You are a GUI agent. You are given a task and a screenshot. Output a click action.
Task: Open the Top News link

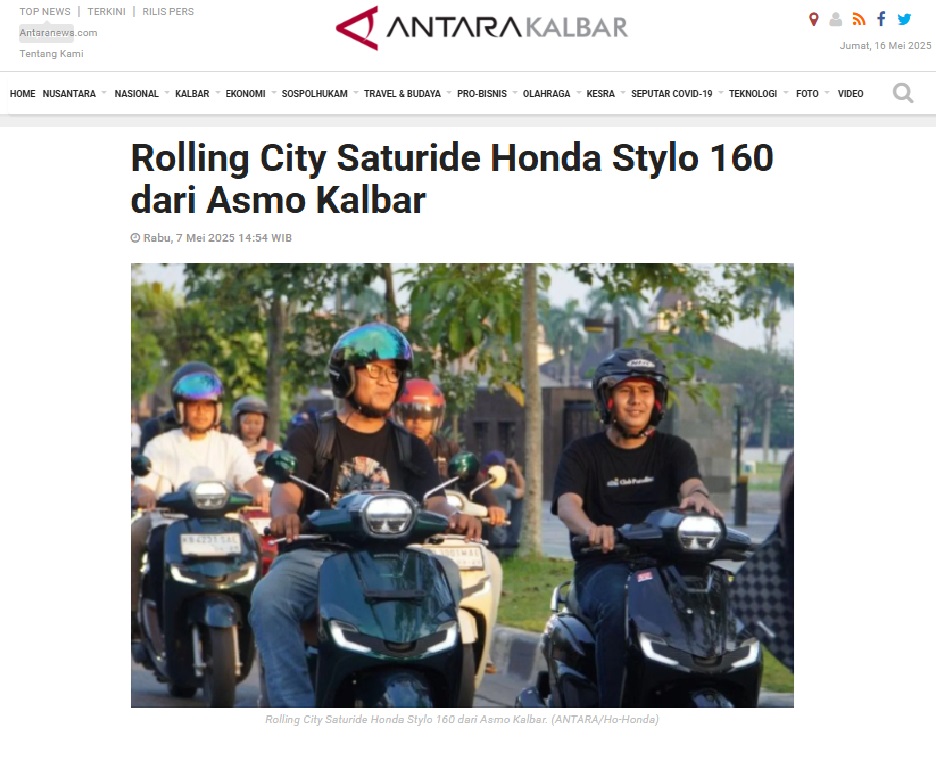tap(45, 11)
